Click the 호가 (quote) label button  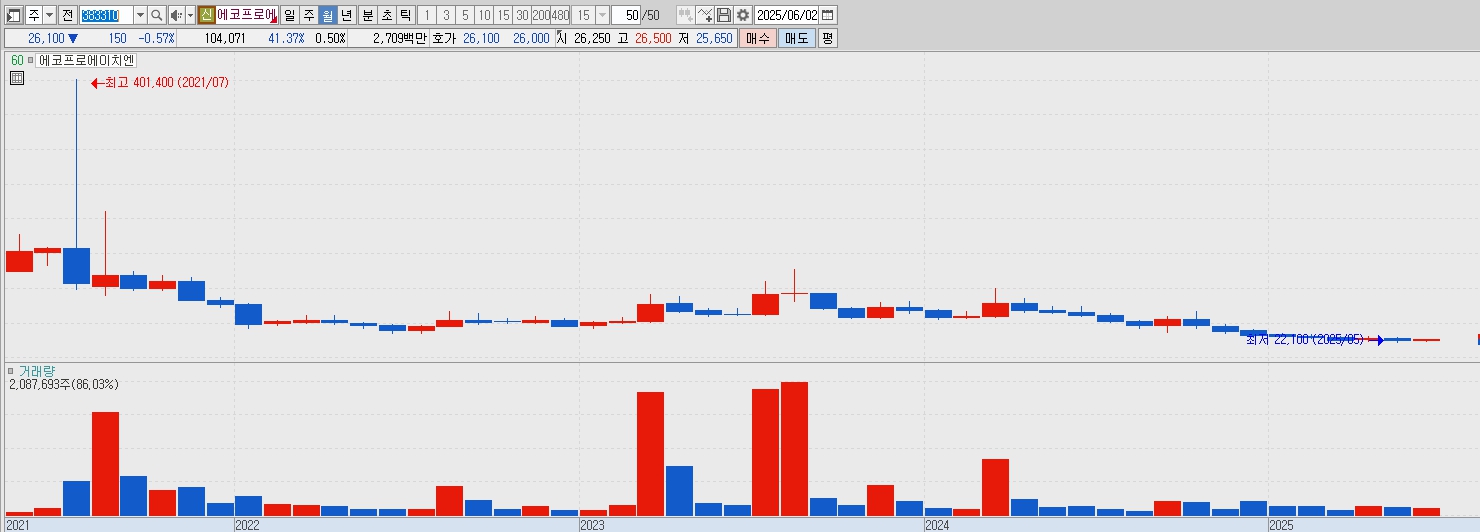(443, 38)
